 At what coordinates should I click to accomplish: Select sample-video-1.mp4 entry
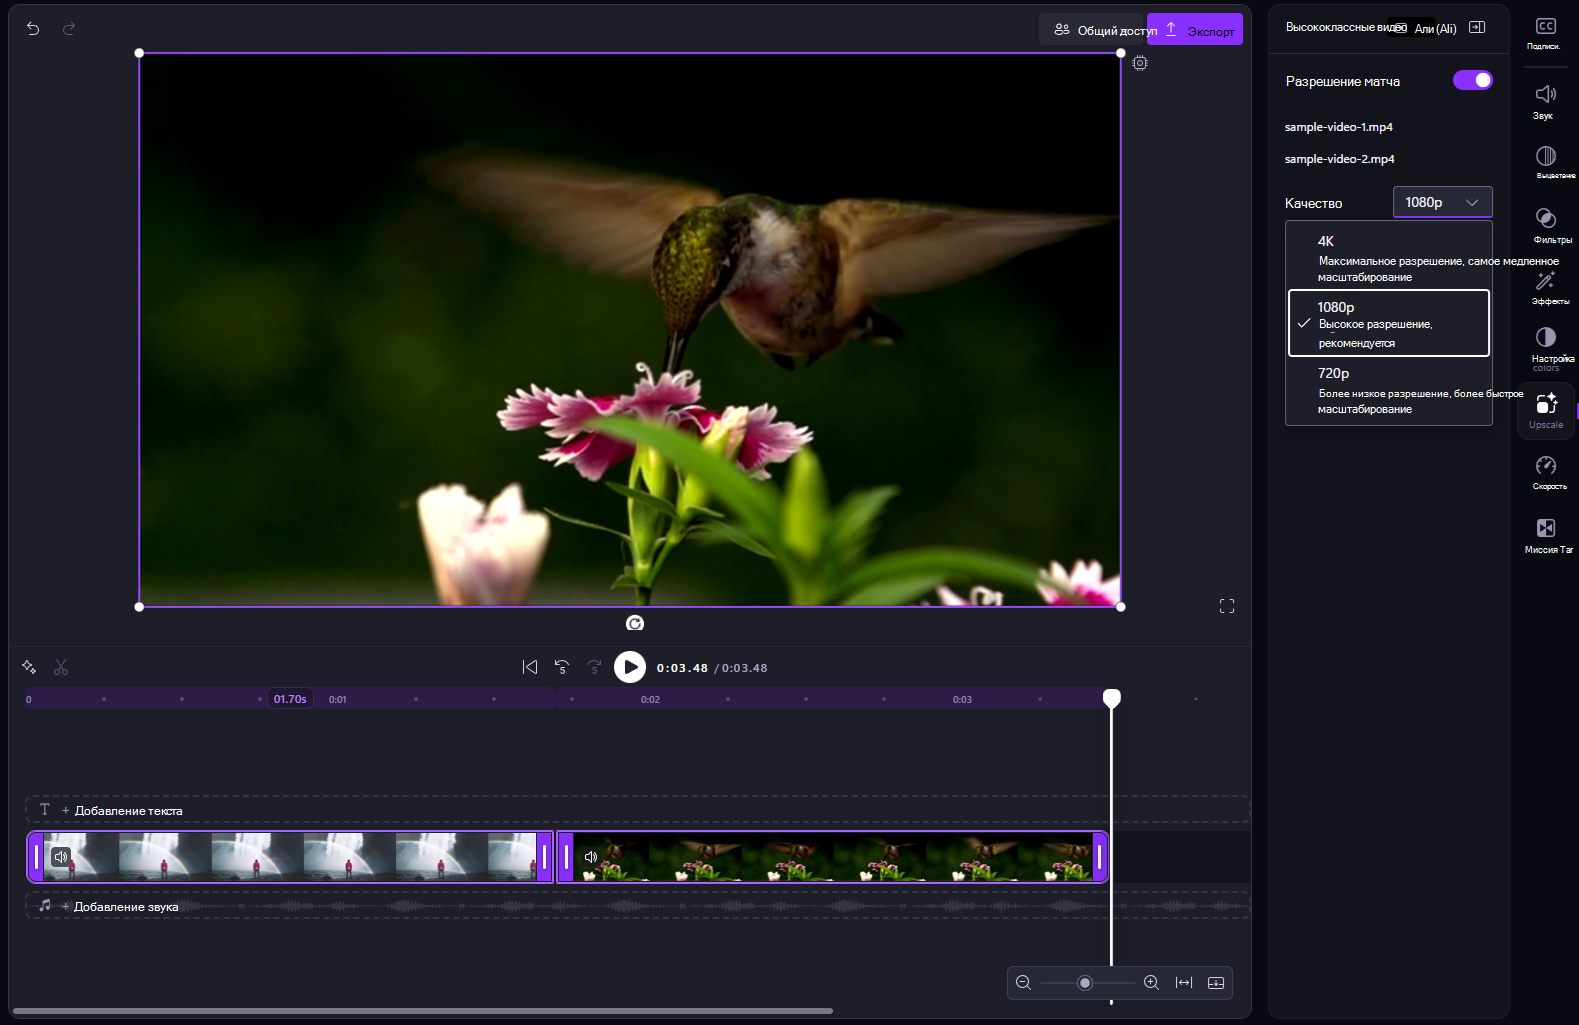click(x=1338, y=127)
